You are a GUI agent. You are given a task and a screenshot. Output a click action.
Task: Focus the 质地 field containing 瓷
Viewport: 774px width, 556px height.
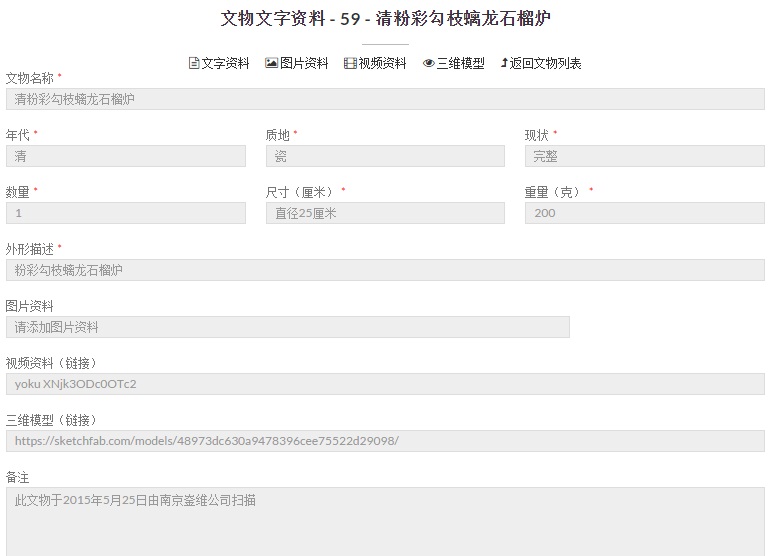point(385,156)
